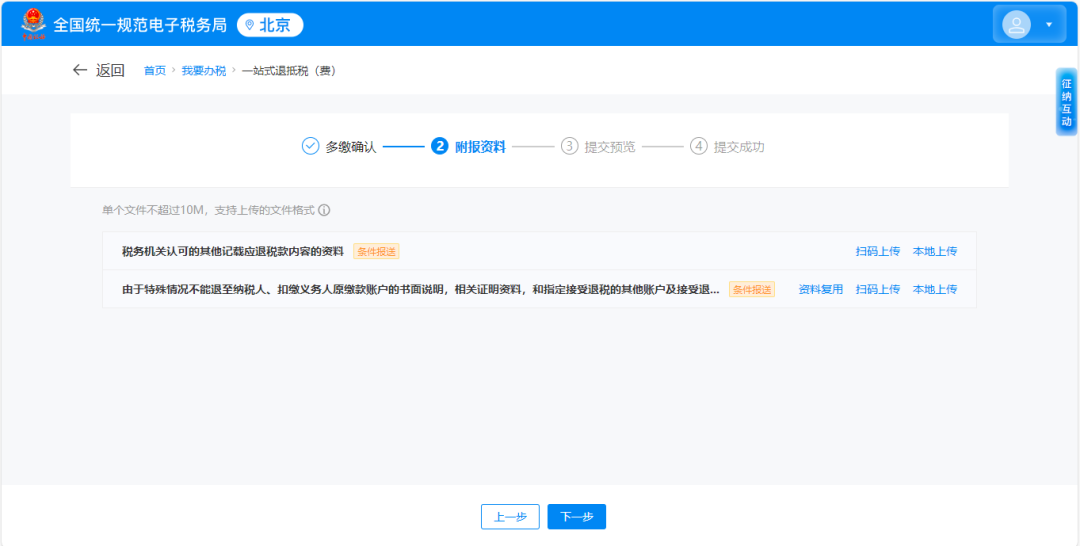Click the back arrow icon
The image size is (1080, 546).
[80, 70]
